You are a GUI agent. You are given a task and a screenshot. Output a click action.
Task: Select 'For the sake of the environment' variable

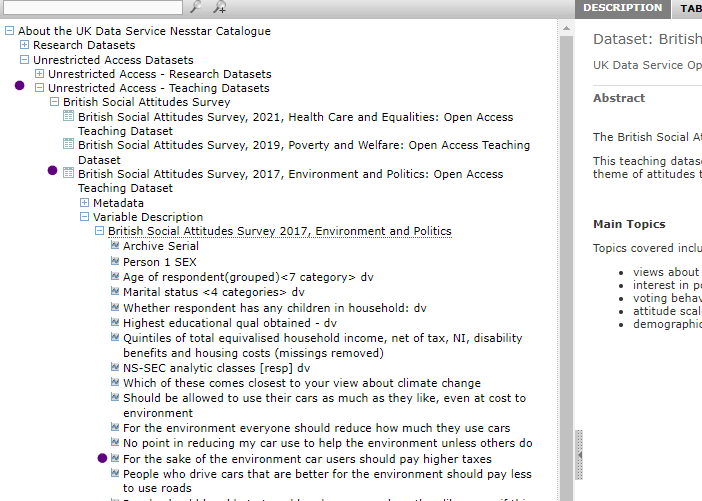307,459
